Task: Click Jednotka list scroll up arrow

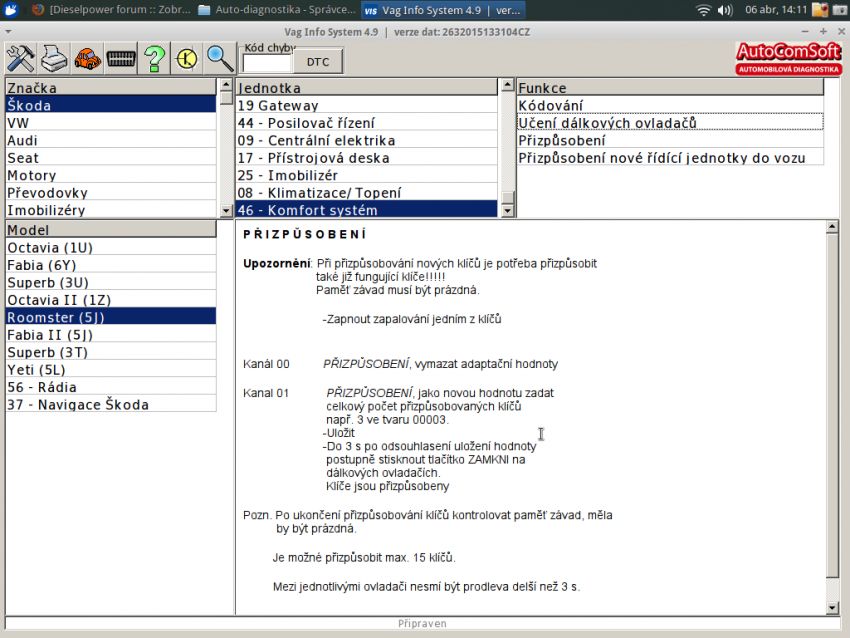Action: pyautogui.click(x=507, y=85)
